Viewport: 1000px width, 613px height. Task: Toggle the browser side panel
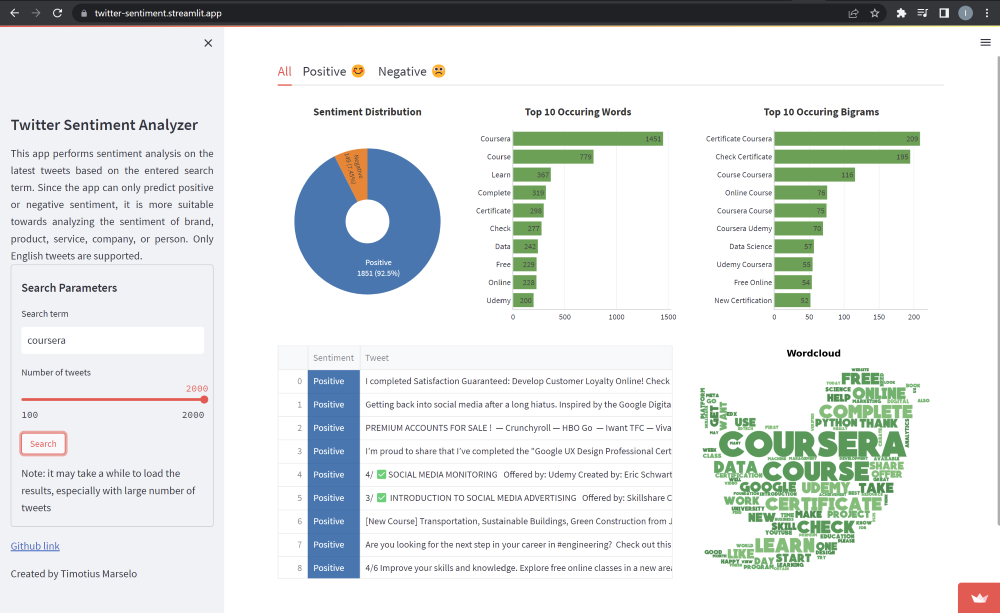click(x=944, y=13)
